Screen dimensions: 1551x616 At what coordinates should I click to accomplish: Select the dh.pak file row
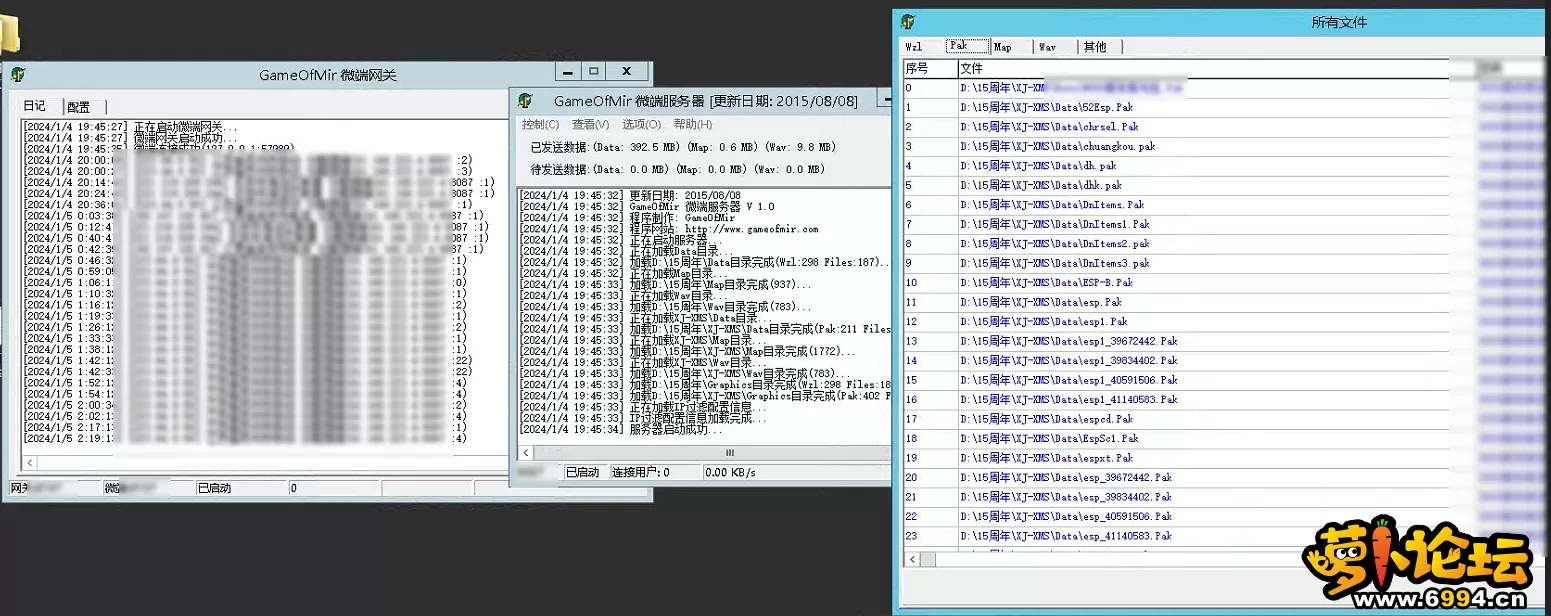(x=1175, y=166)
